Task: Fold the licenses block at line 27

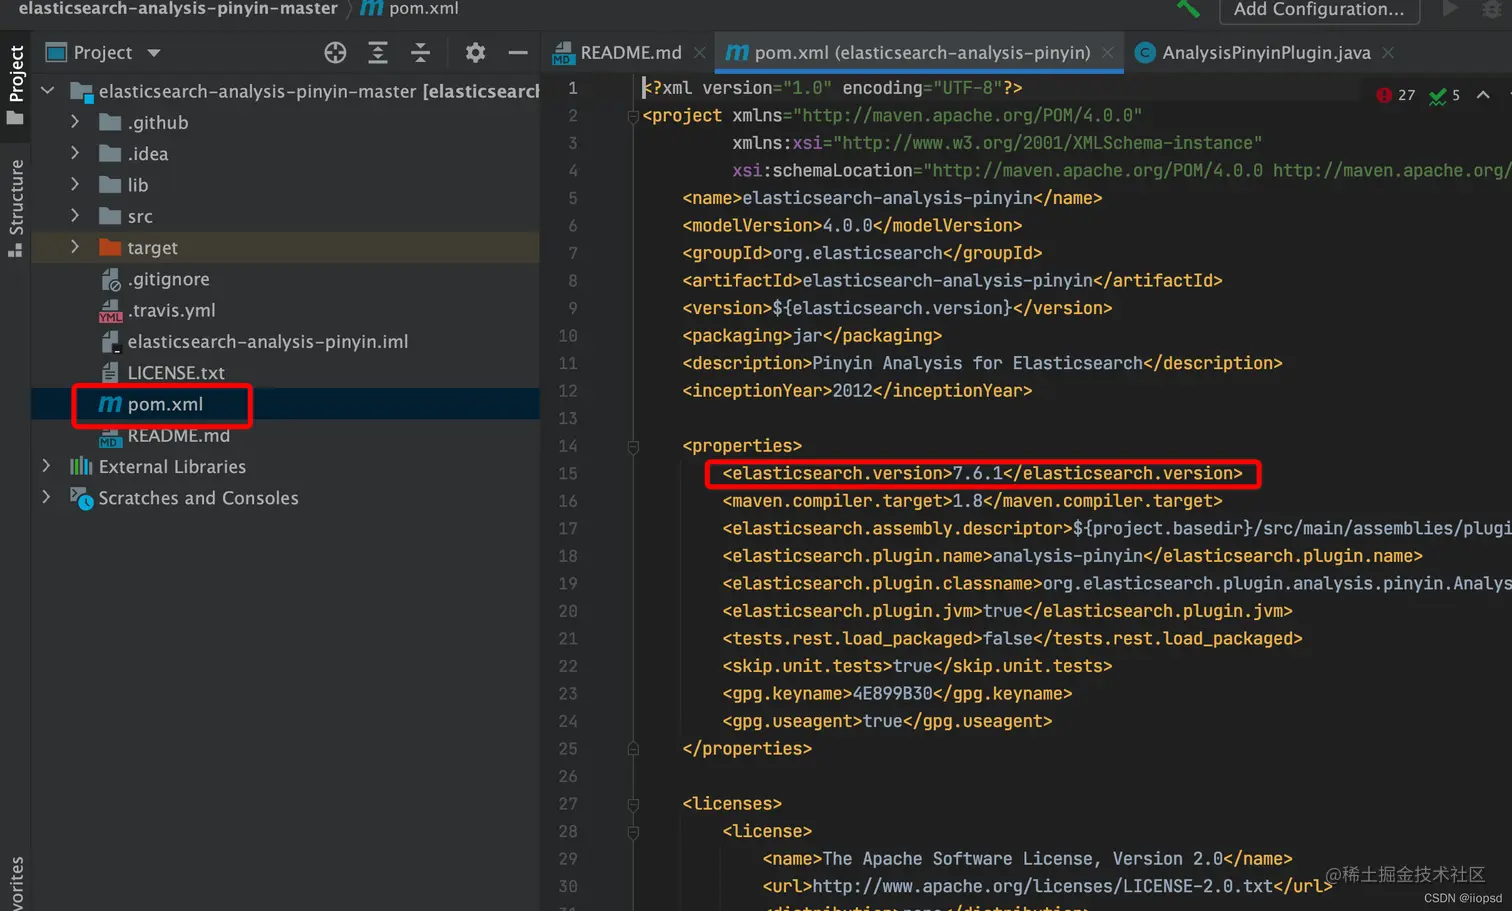Action: tap(633, 804)
